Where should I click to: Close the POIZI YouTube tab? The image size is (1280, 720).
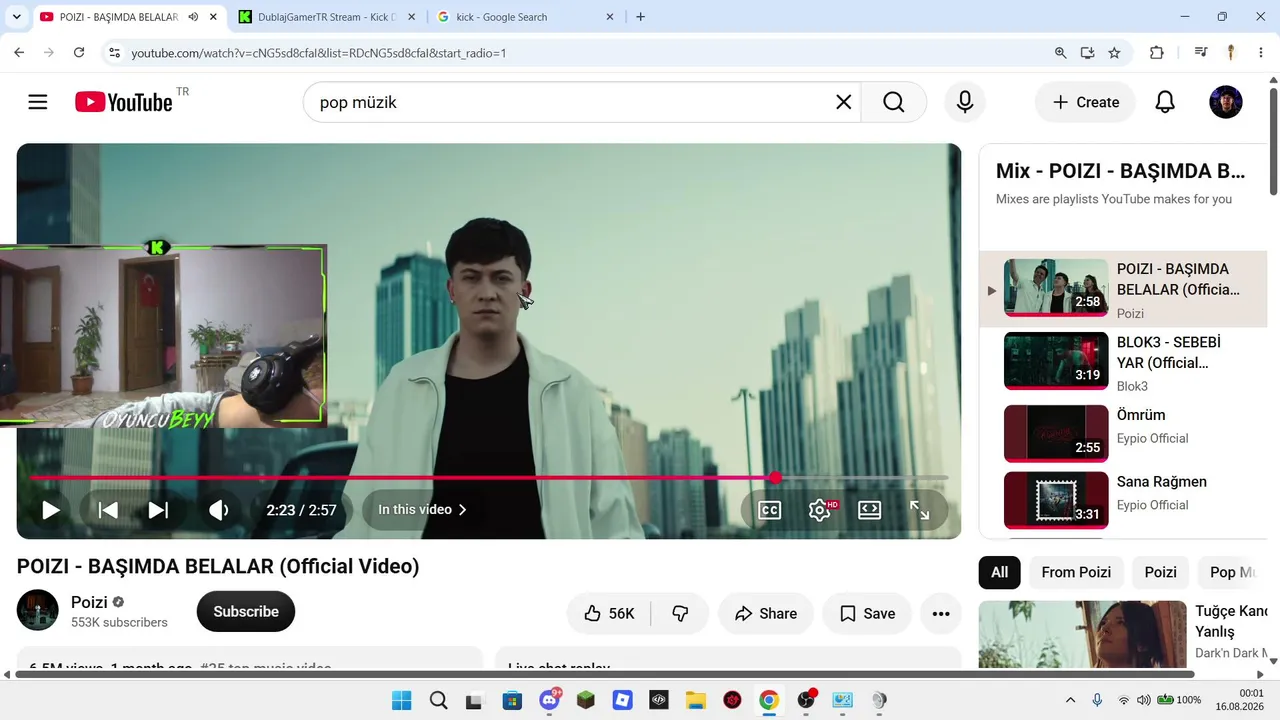213,17
